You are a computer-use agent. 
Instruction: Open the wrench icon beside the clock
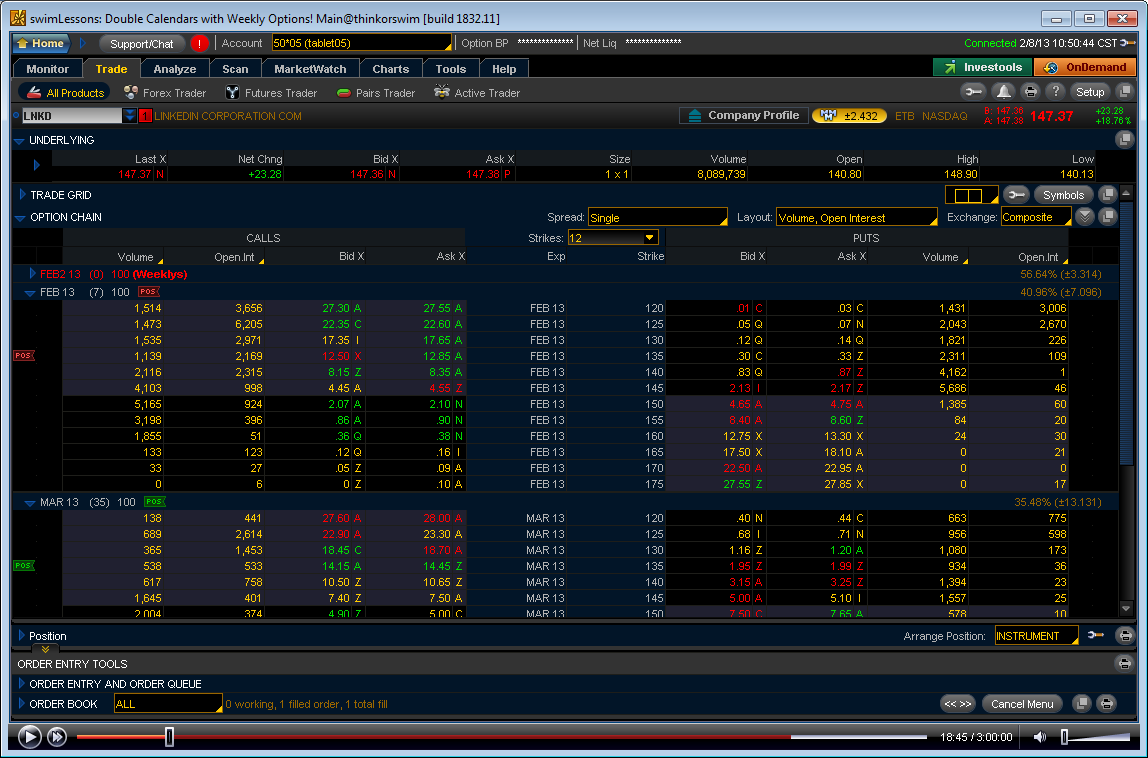1128,43
